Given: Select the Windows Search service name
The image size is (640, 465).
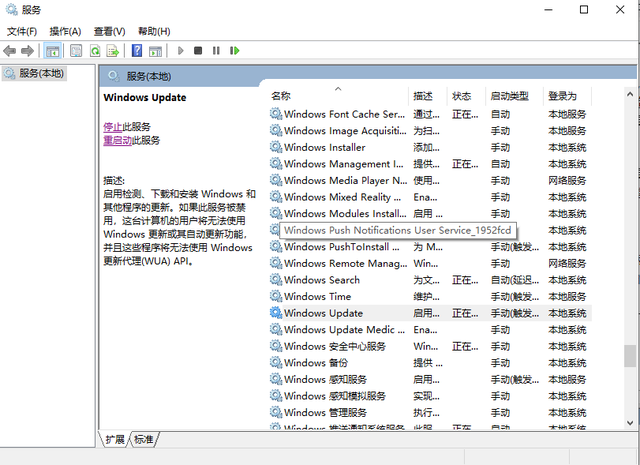Looking at the screenshot, I should coord(322,280).
